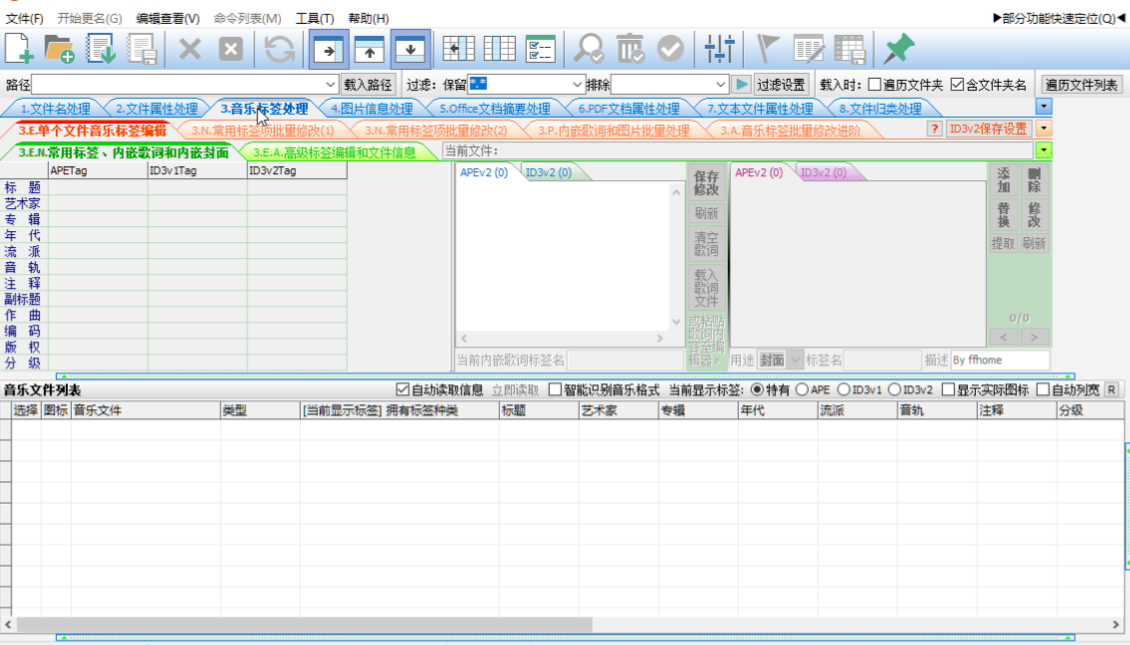1130x645 pixels.
Task: Click the boxed X clear-all icon
Action: point(231,49)
